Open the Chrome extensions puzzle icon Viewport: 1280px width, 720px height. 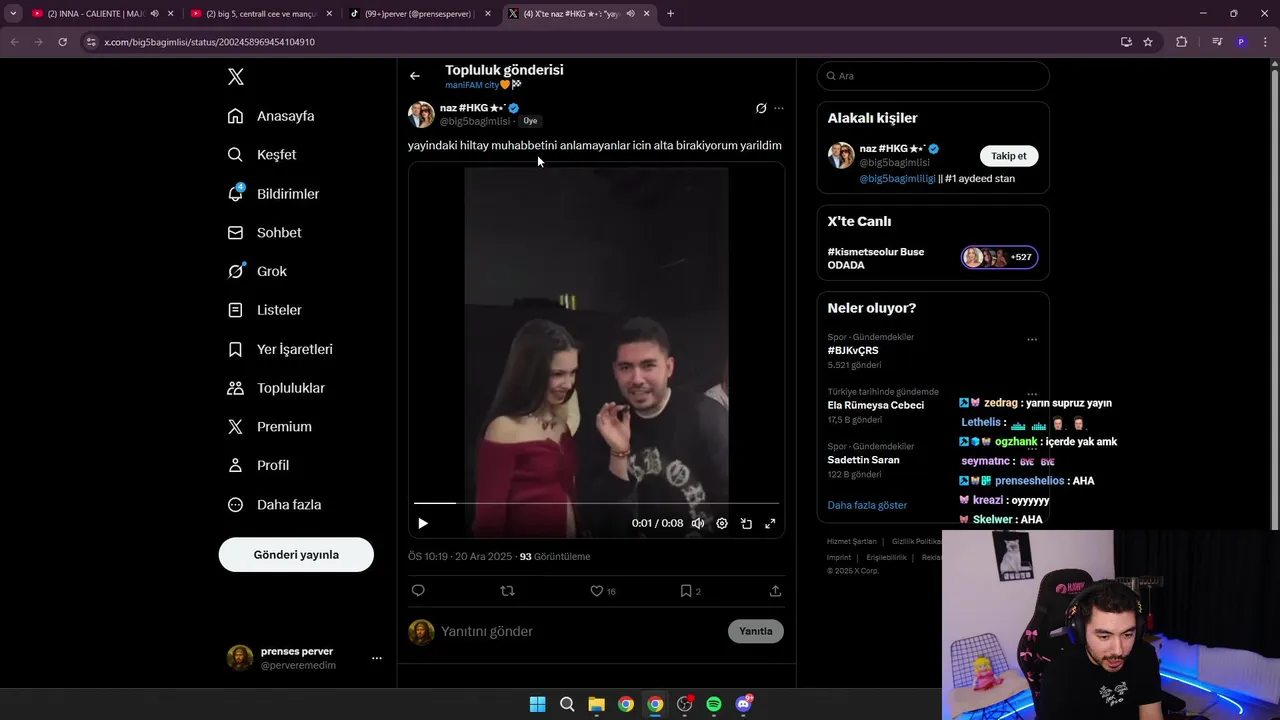click(1182, 42)
